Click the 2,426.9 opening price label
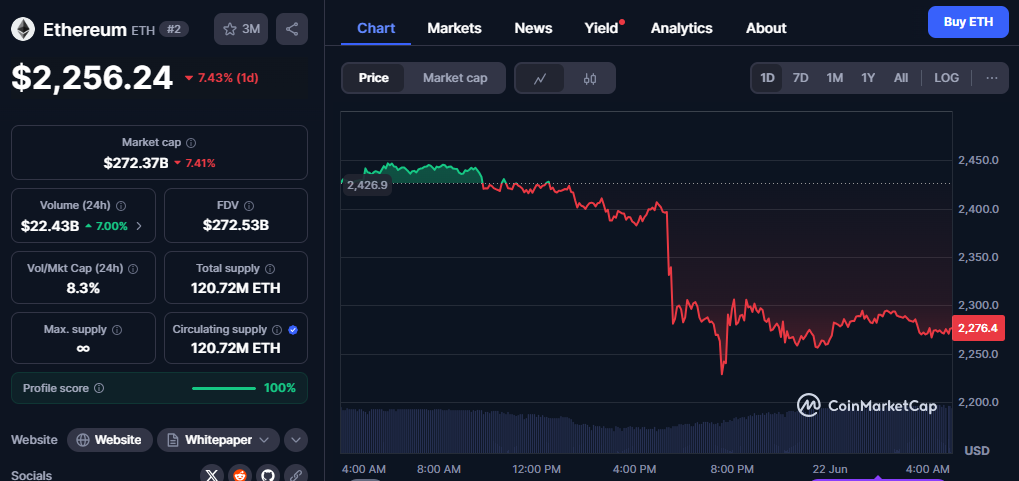Screen dimensions: 1019x481 367,185
